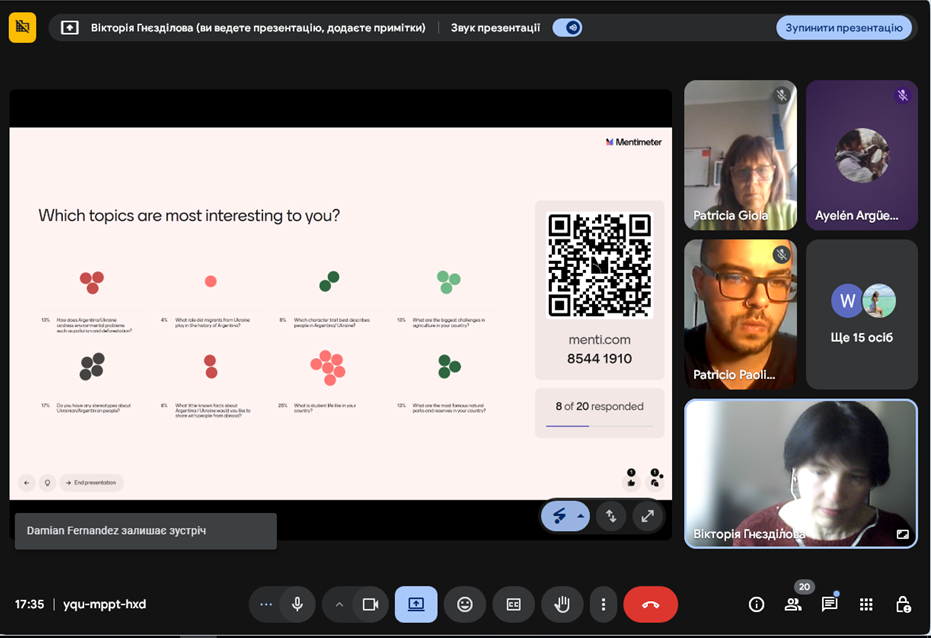
Task: Open the three-dot more options menu
Action: pyautogui.click(x=603, y=604)
